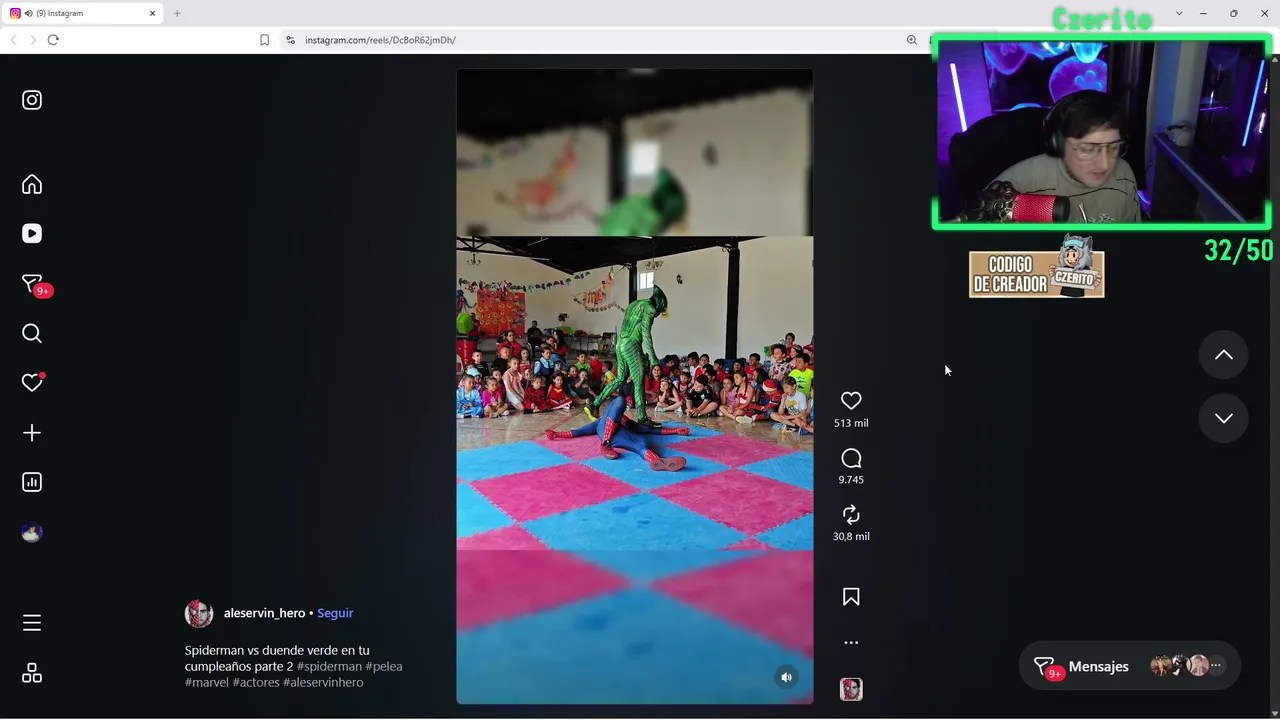Click the 513 mil likes count

[x=851, y=423]
